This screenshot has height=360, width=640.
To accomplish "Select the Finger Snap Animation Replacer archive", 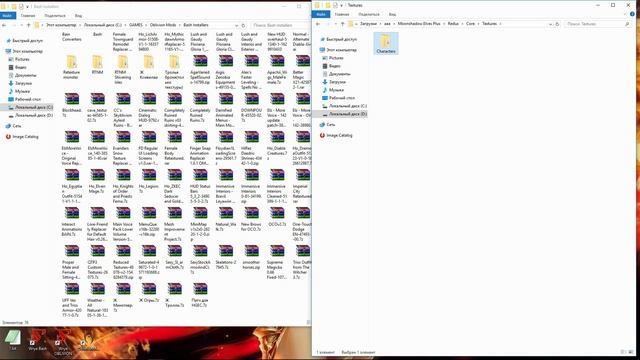I will coord(200,148).
